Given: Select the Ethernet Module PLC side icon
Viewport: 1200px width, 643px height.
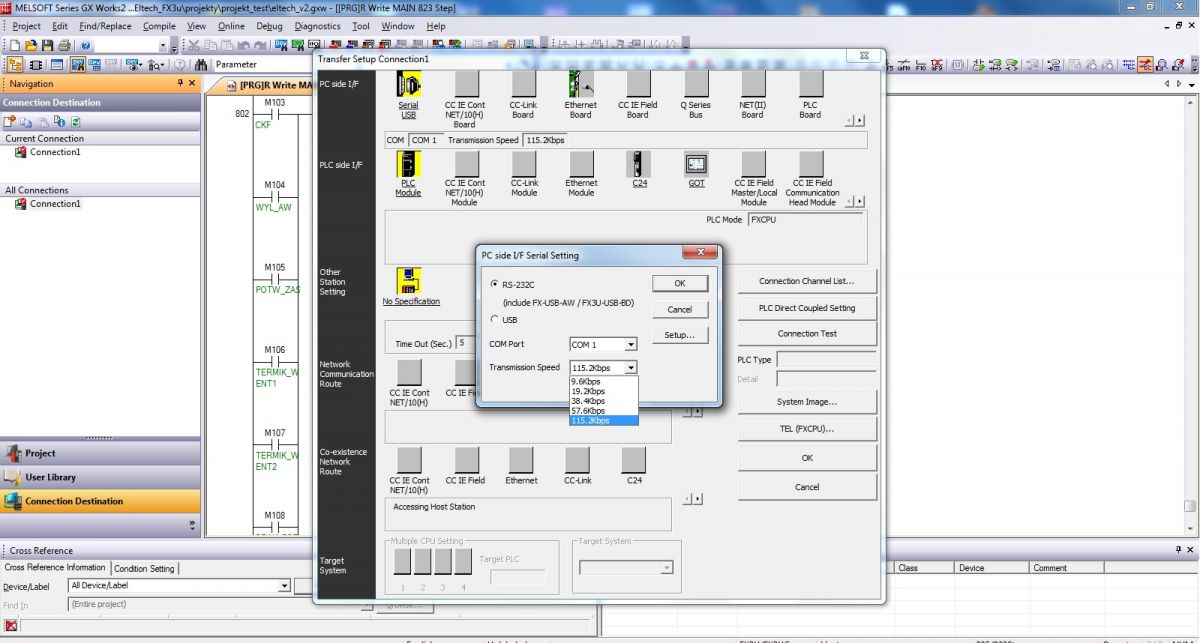Looking at the screenshot, I should [581, 164].
